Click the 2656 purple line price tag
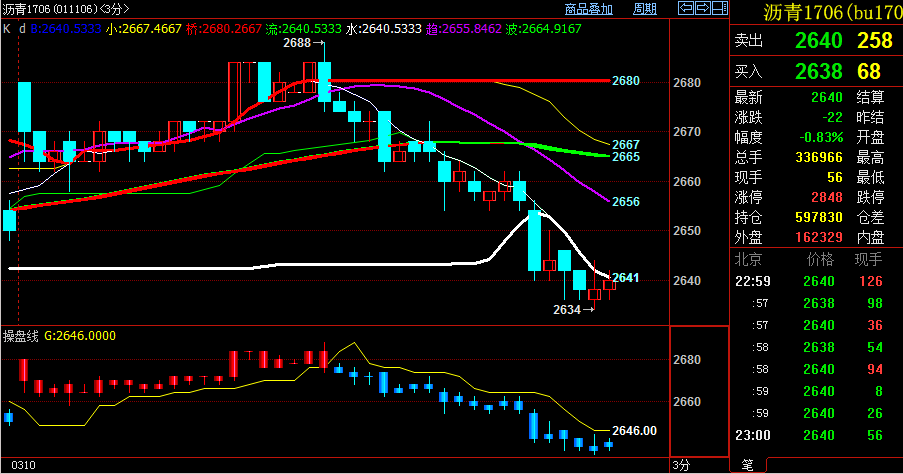The width and height of the screenshot is (903, 474). 625,201
